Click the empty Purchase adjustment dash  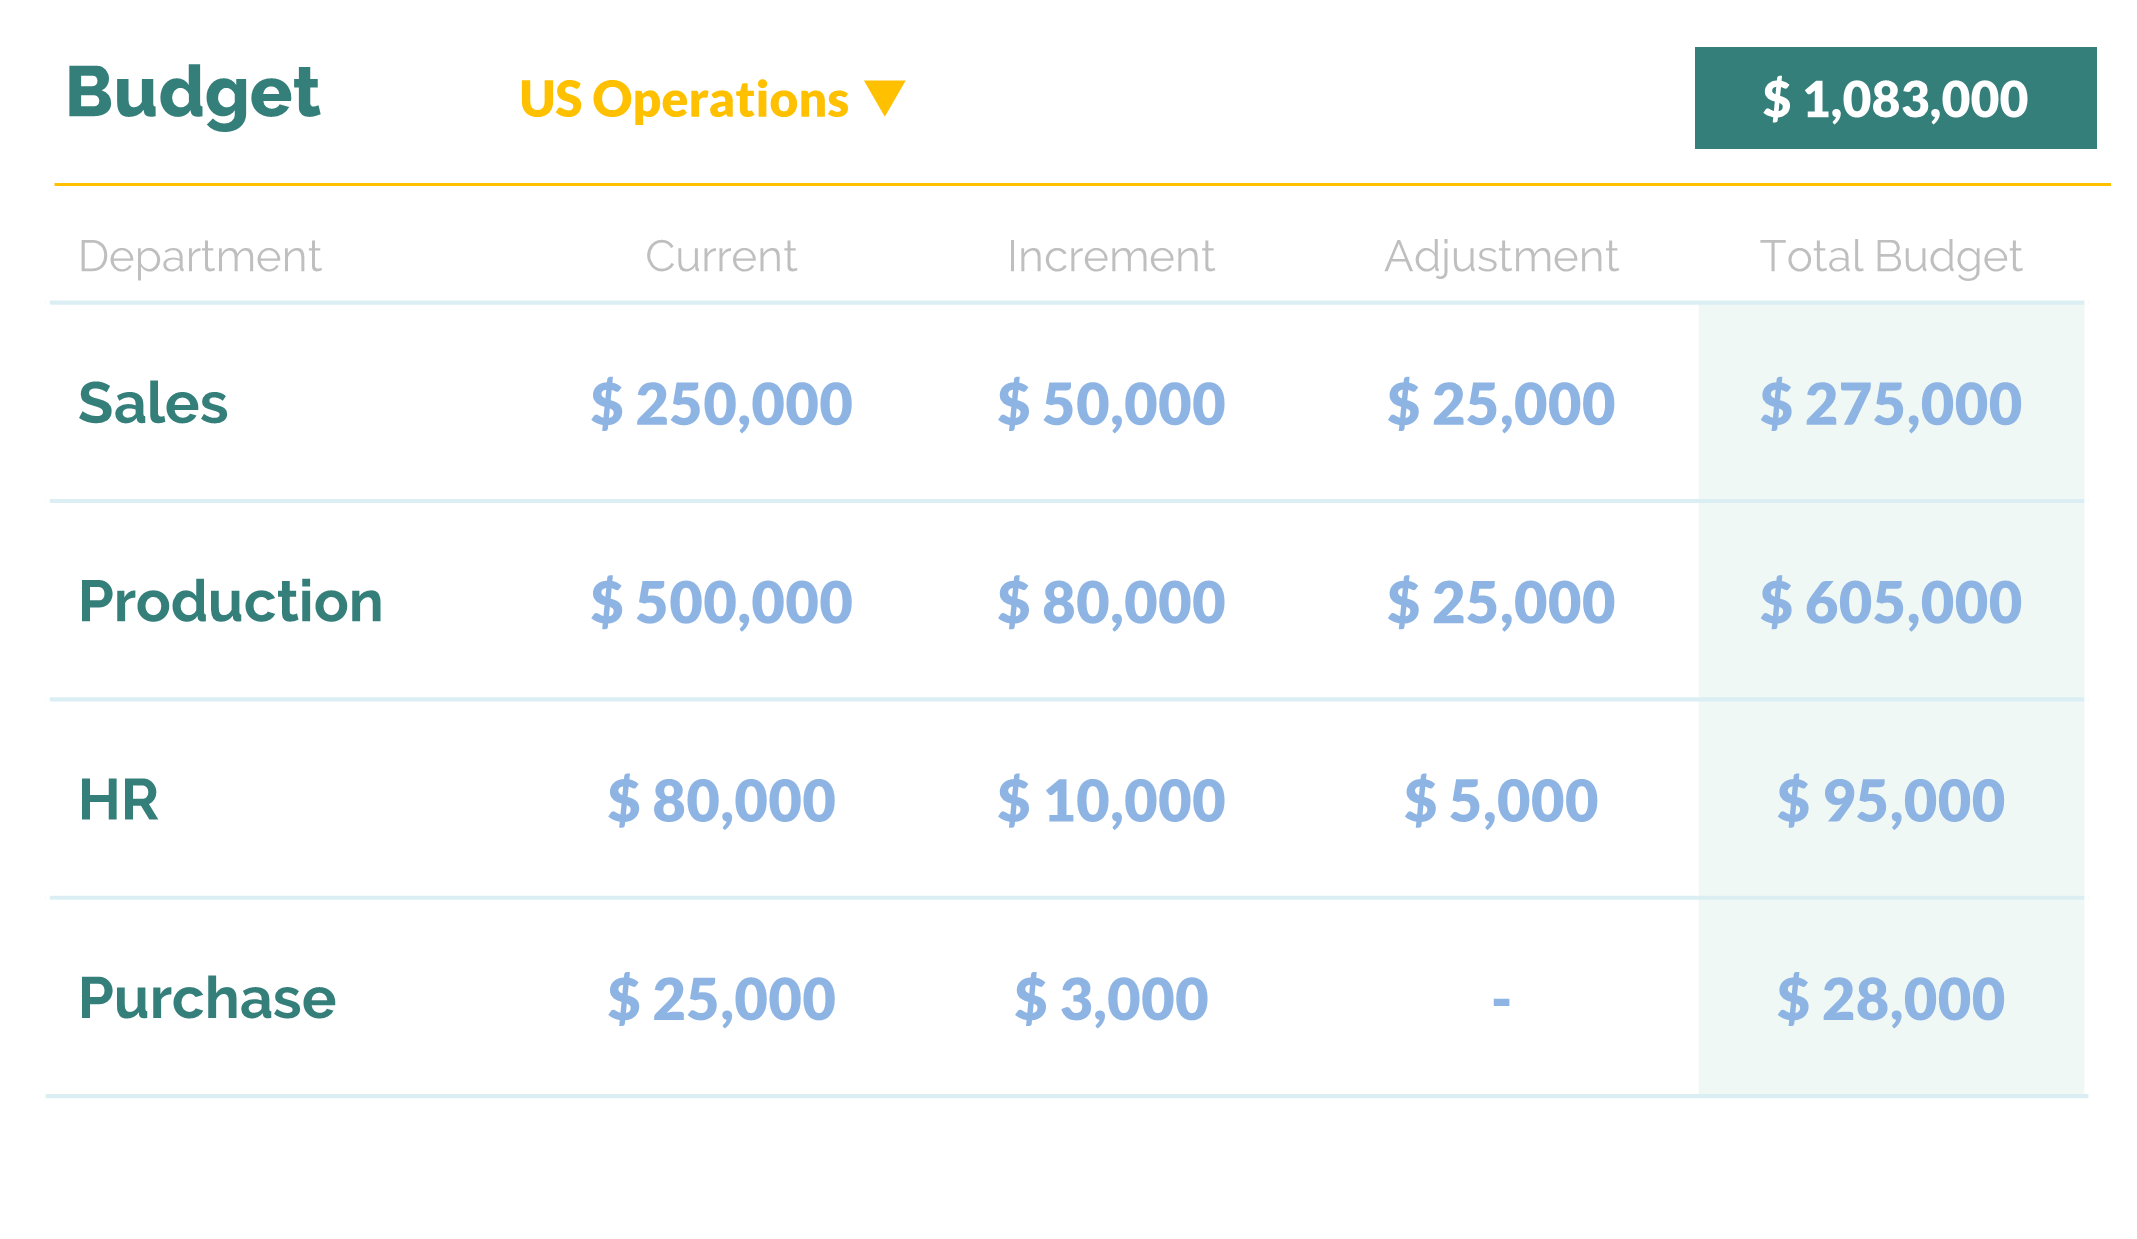click(1501, 1000)
